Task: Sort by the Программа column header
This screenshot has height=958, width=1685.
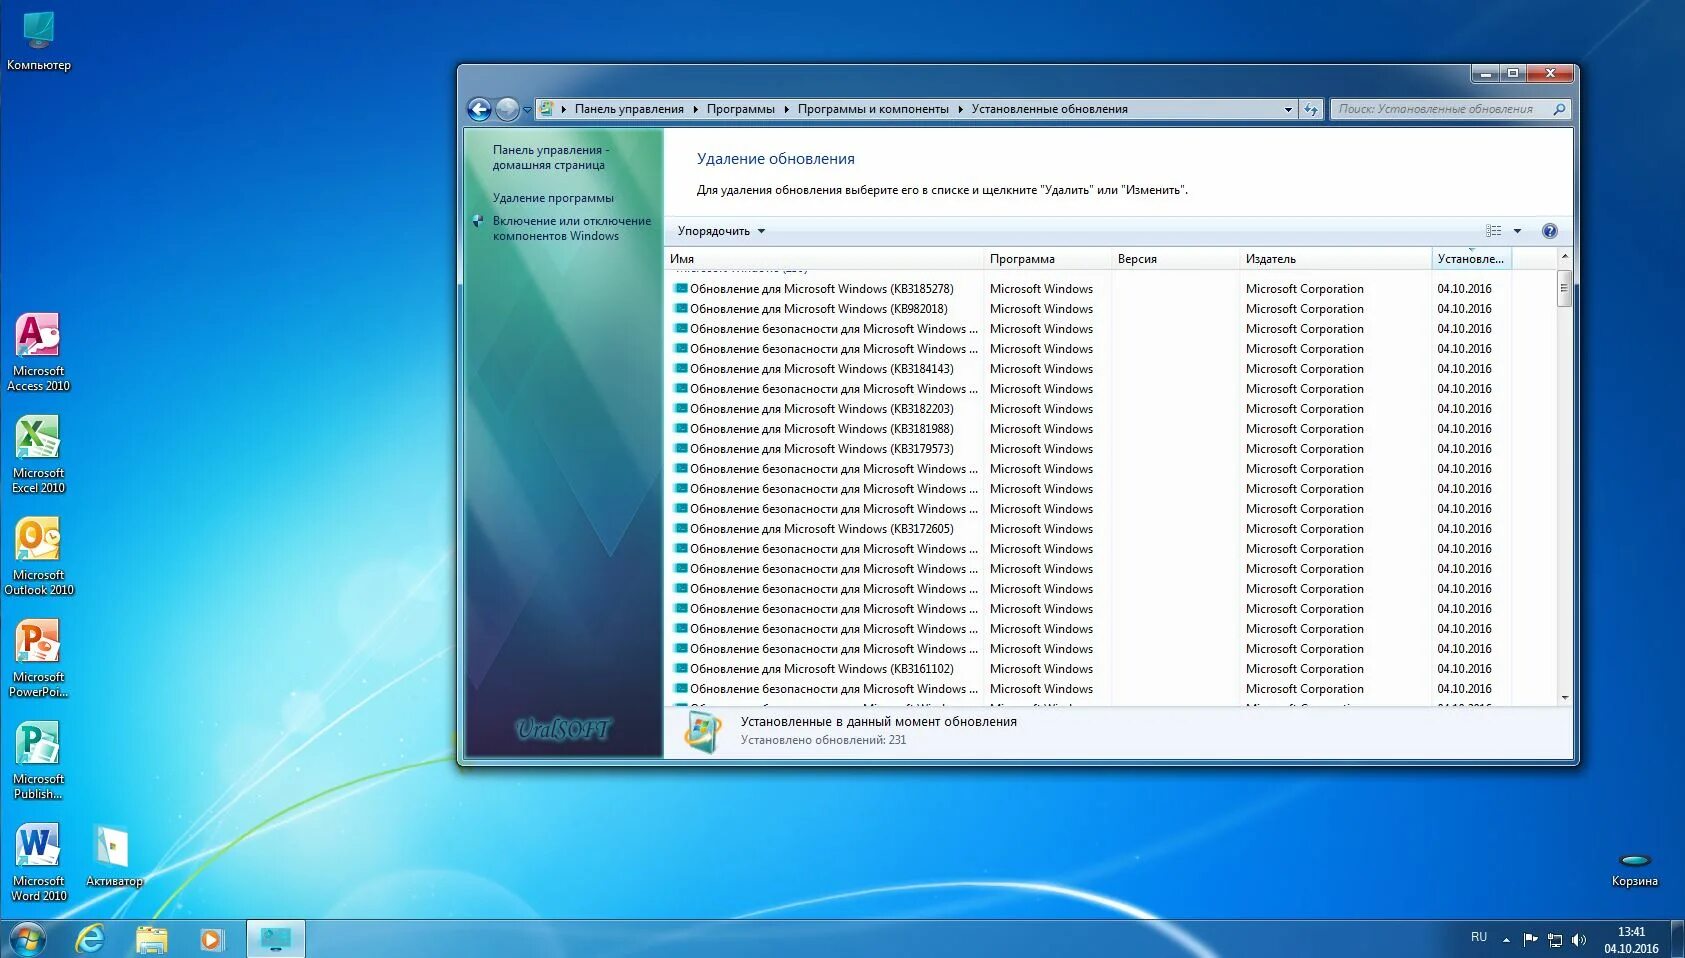Action: tap(1048, 259)
